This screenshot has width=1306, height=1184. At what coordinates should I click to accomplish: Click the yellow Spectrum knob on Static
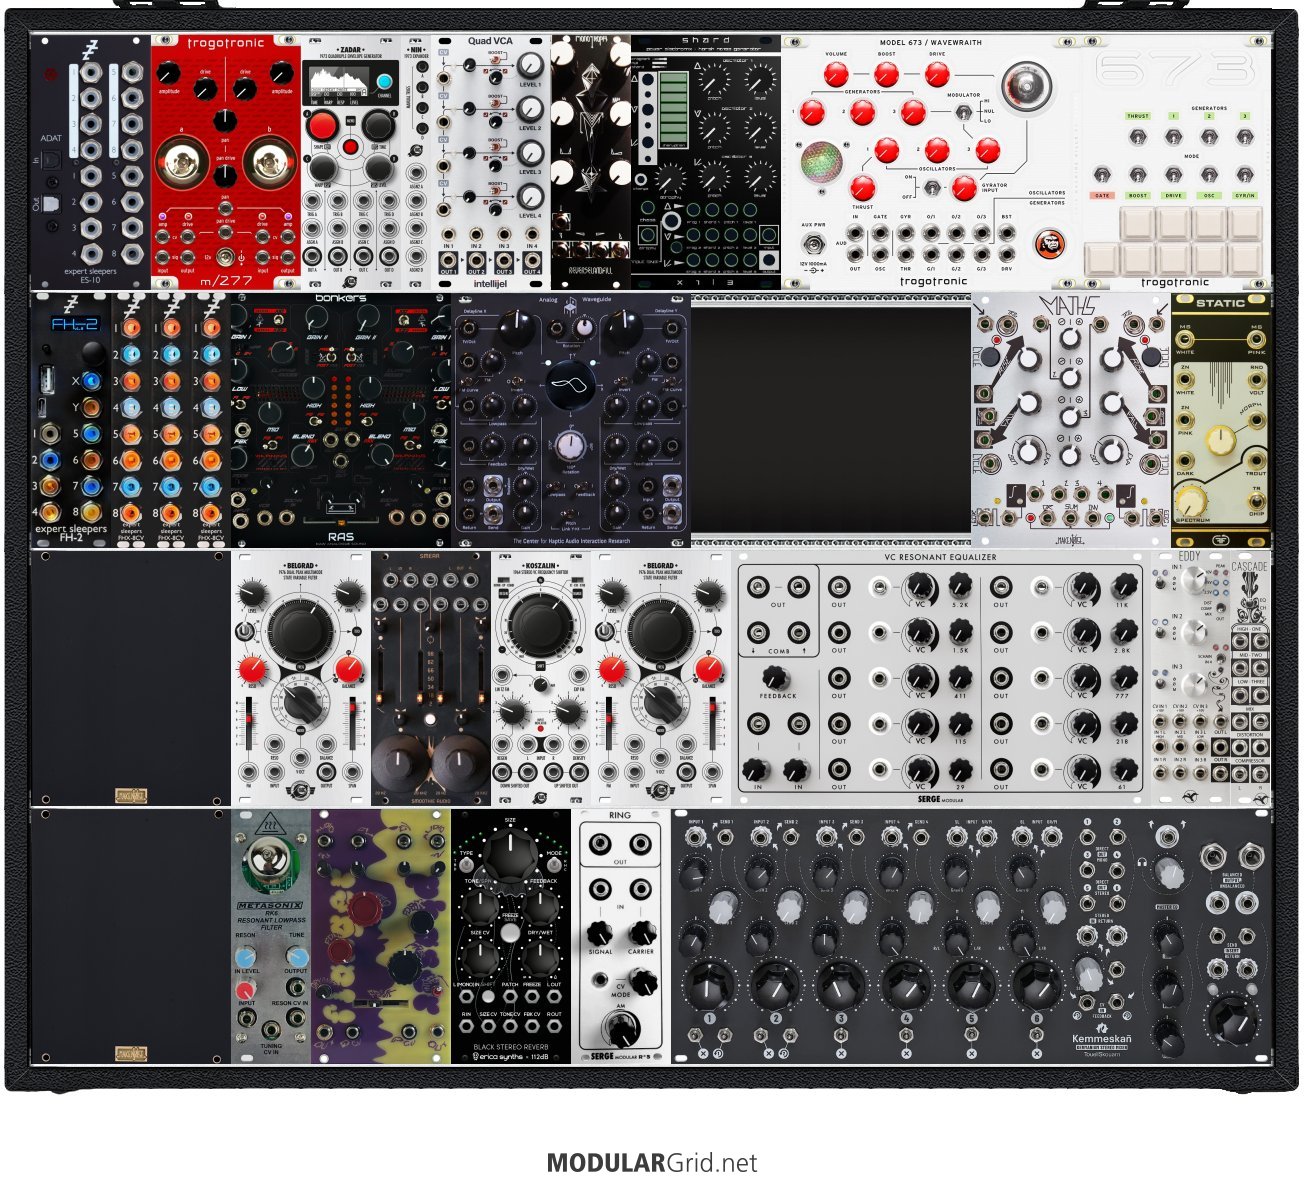tap(1191, 500)
